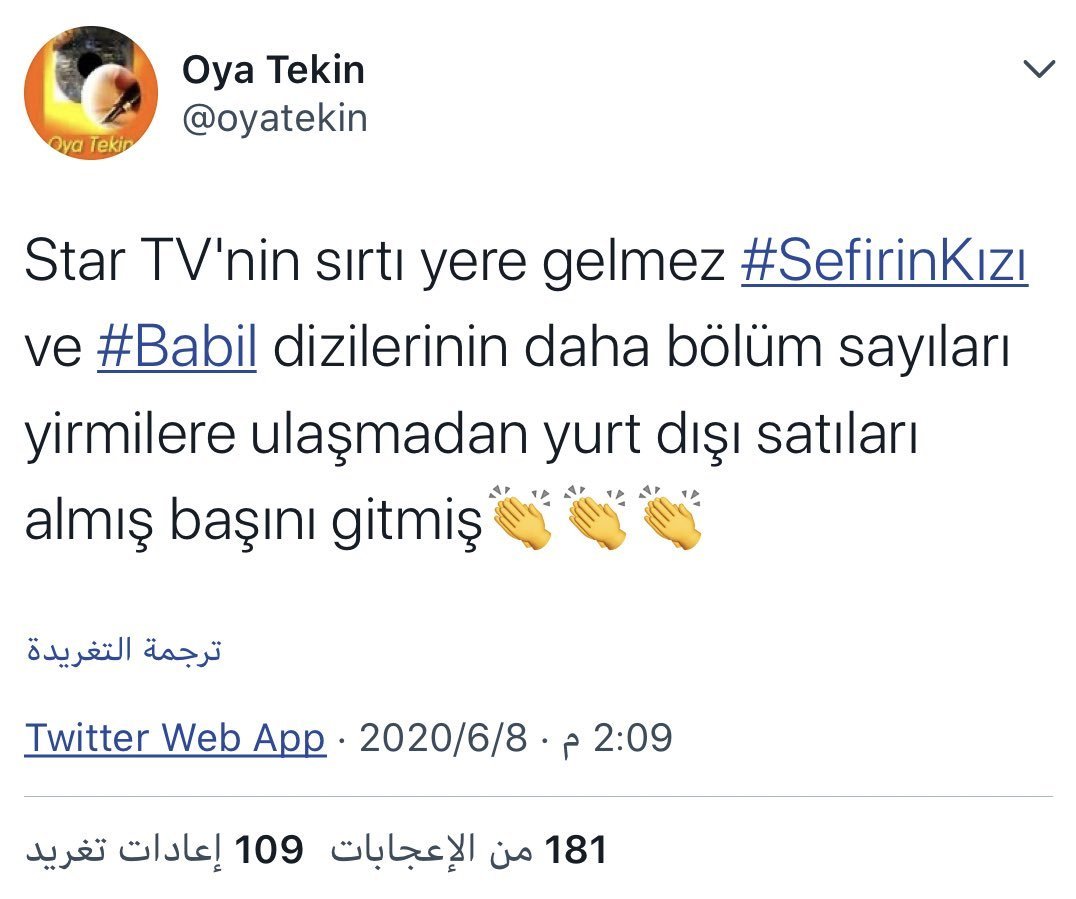1076x899 pixels.
Task: View the 181 likes list
Action: (x=469, y=850)
